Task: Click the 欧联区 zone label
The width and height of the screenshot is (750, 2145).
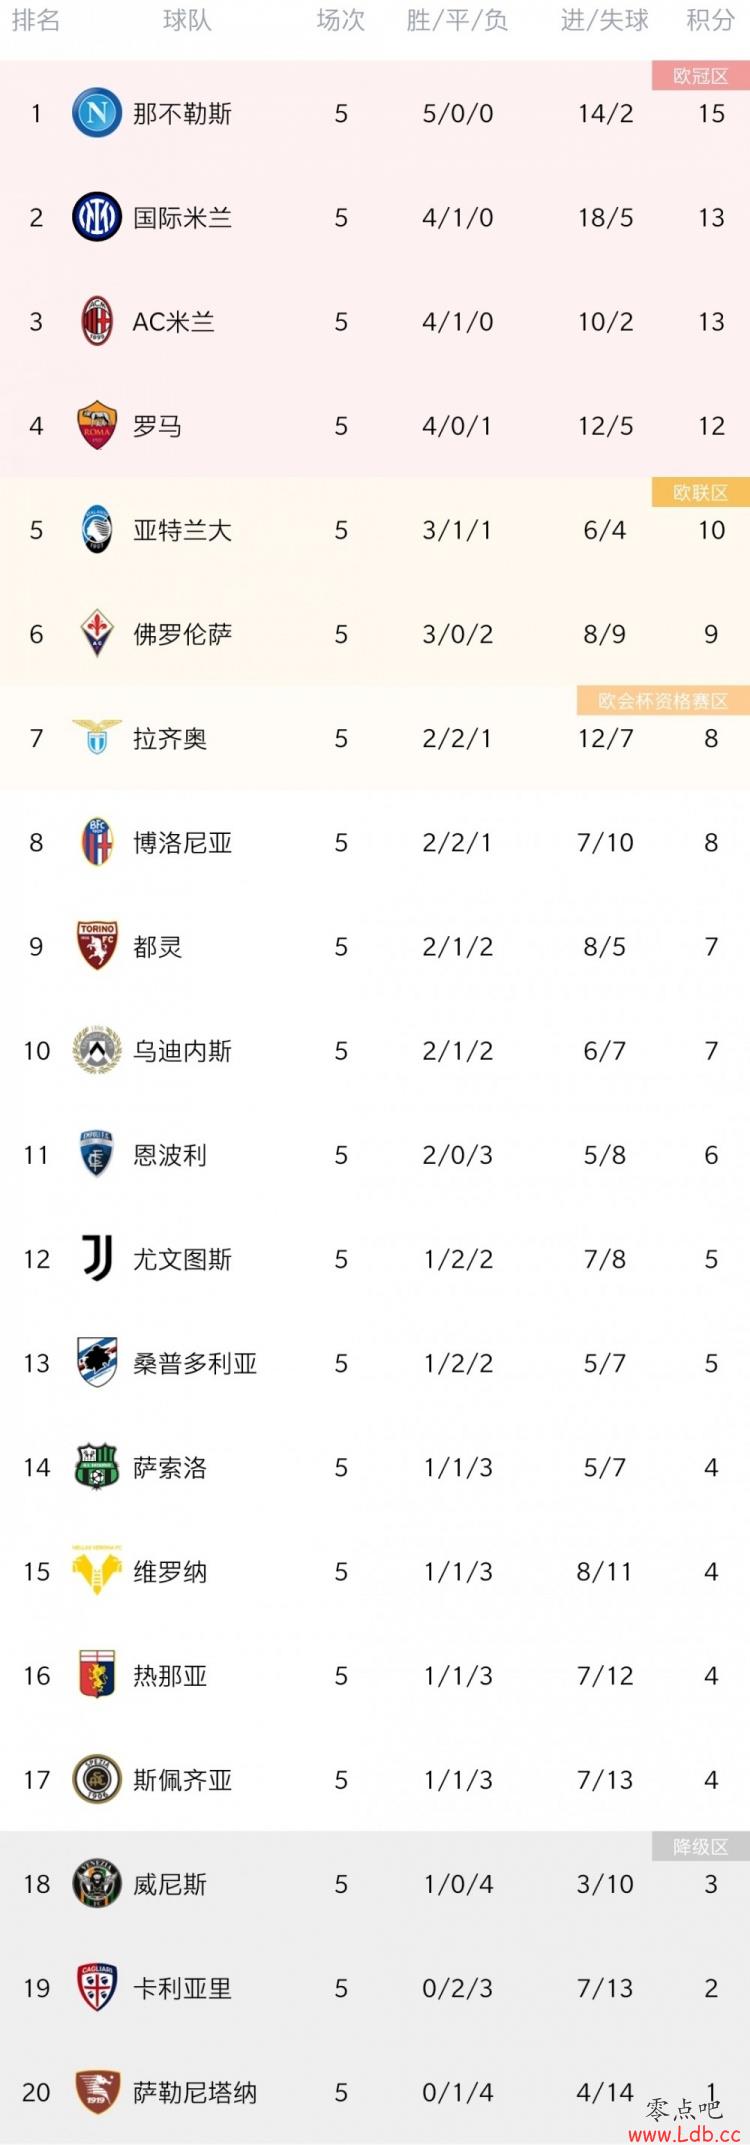Action: click(x=701, y=493)
